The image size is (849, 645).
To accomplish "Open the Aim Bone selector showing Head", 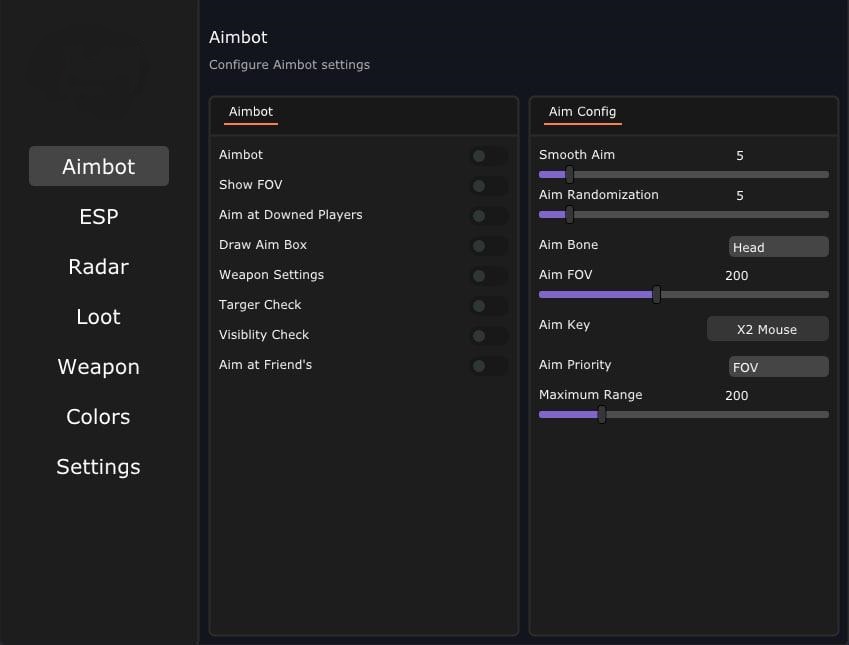I will [x=778, y=246].
